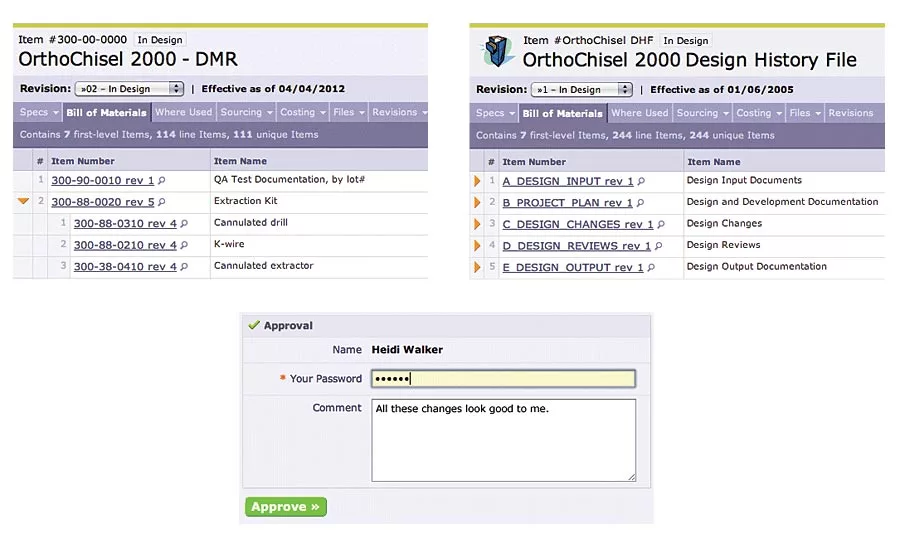Click the OrthoChisel DHF item thumbnail icon
900x550 pixels.
[x=497, y=51]
